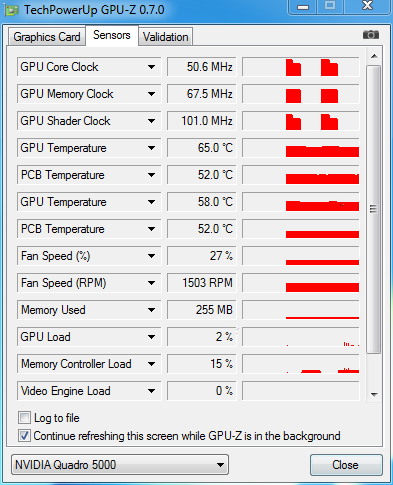Image resolution: width=393 pixels, height=485 pixels.
Task: Click the 1503 RPM fan speed value
Action: (x=202, y=283)
